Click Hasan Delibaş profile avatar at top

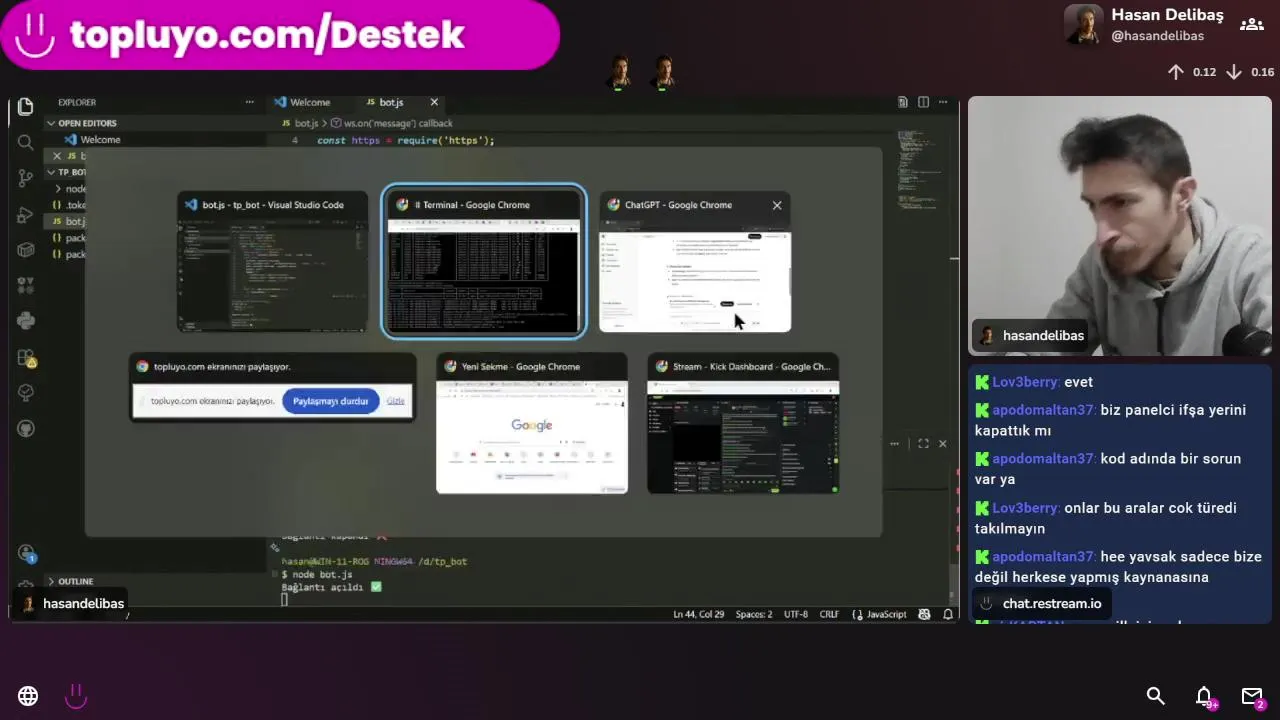(x=1083, y=25)
